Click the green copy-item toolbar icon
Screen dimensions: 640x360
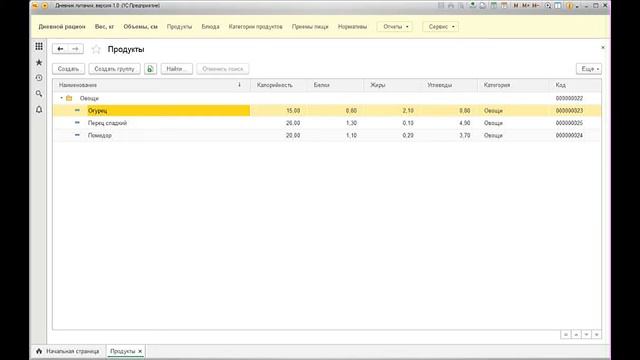tap(150, 69)
